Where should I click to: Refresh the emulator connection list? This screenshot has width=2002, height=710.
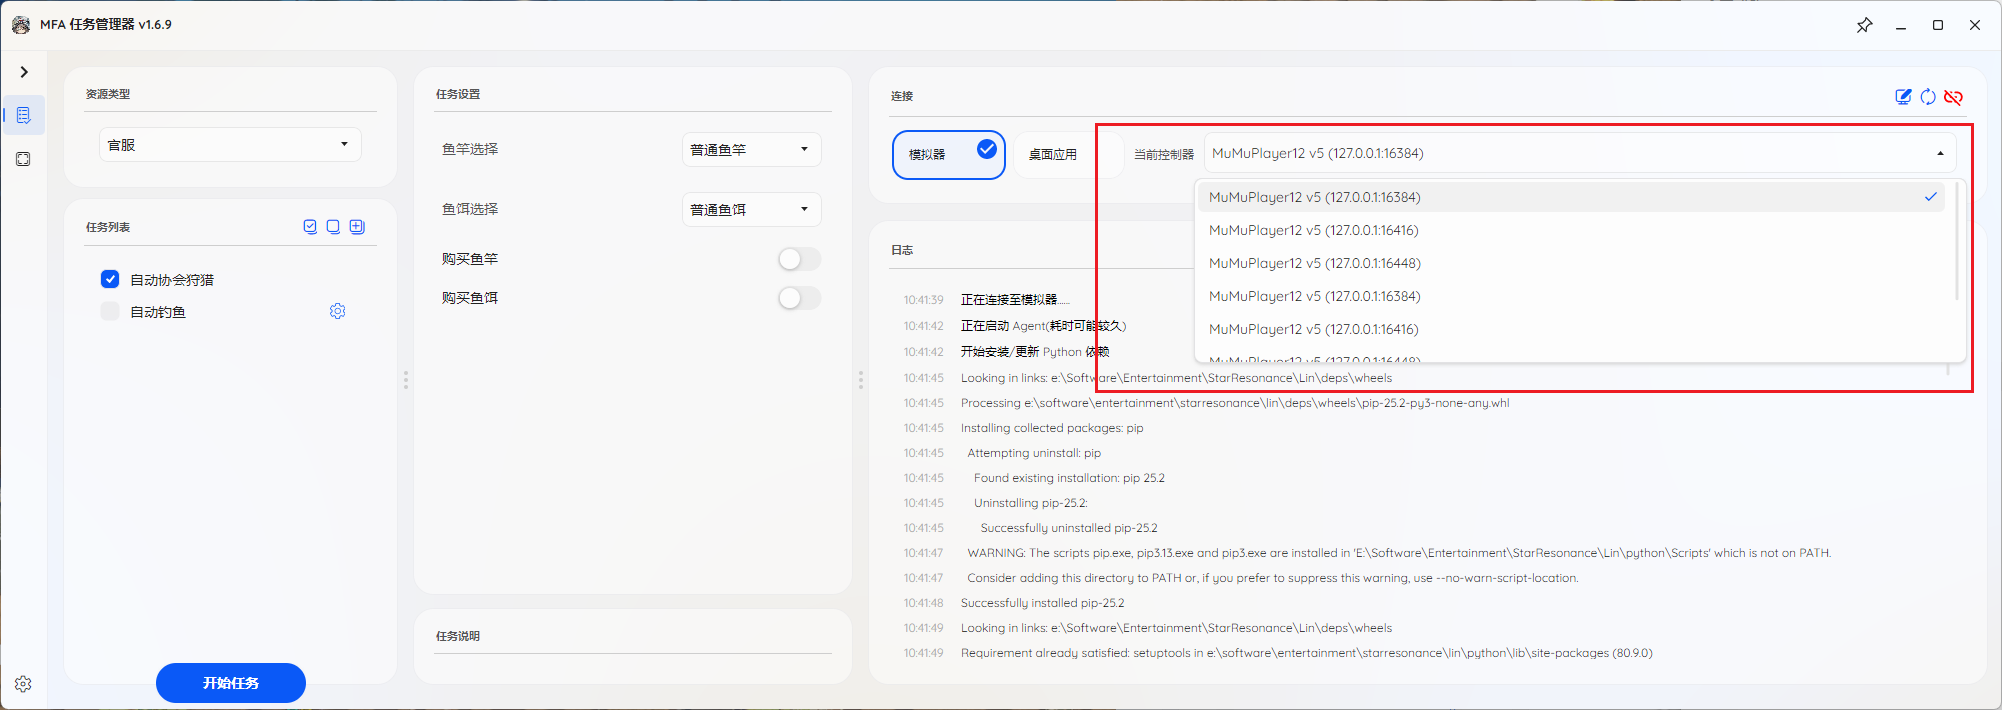1928,97
